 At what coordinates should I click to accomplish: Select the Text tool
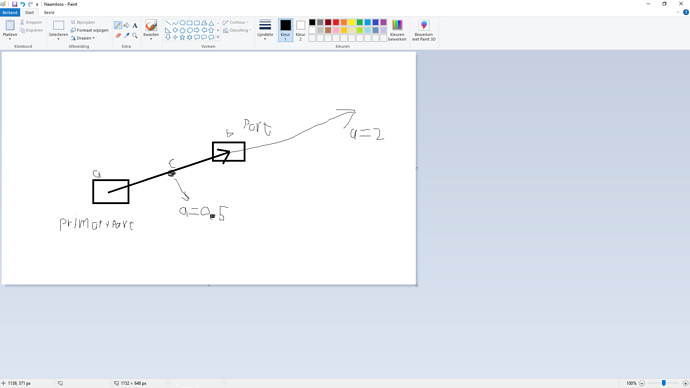pyautogui.click(x=135, y=26)
